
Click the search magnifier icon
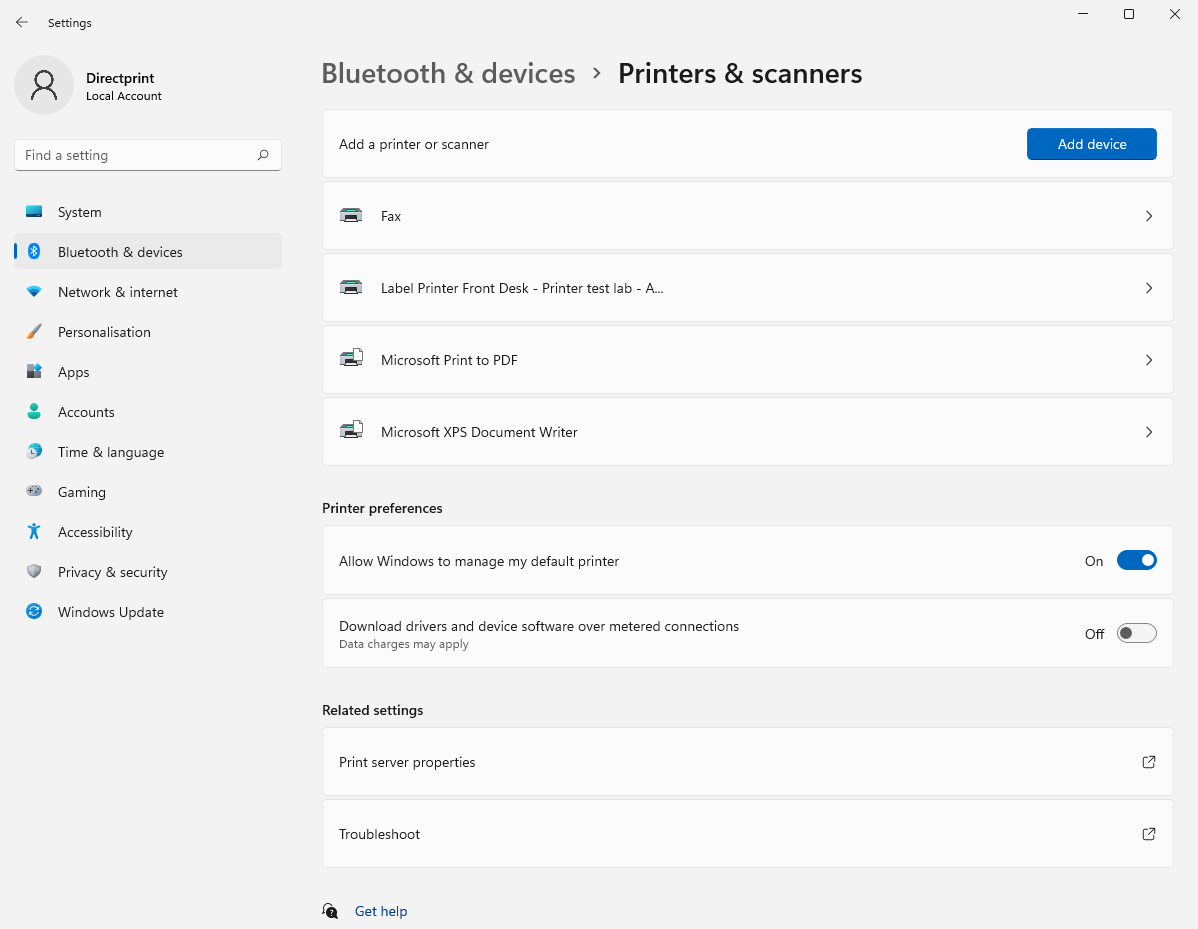(263, 155)
